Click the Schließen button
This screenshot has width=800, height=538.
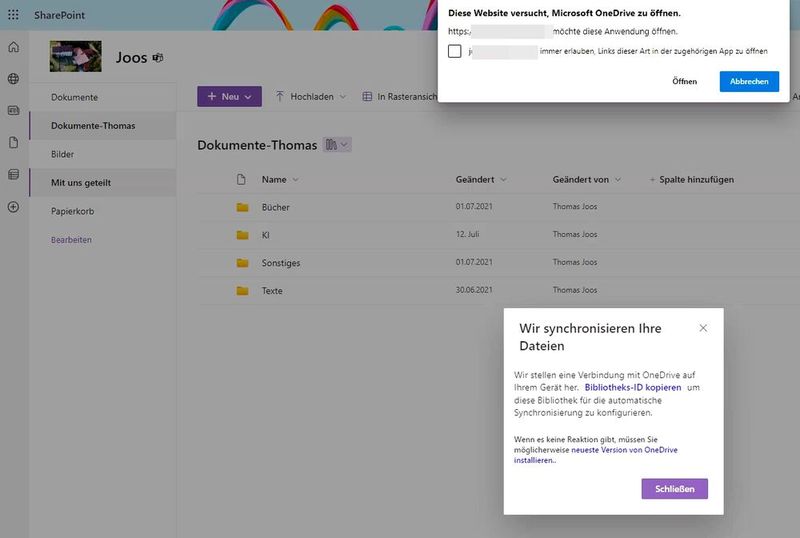(x=674, y=489)
